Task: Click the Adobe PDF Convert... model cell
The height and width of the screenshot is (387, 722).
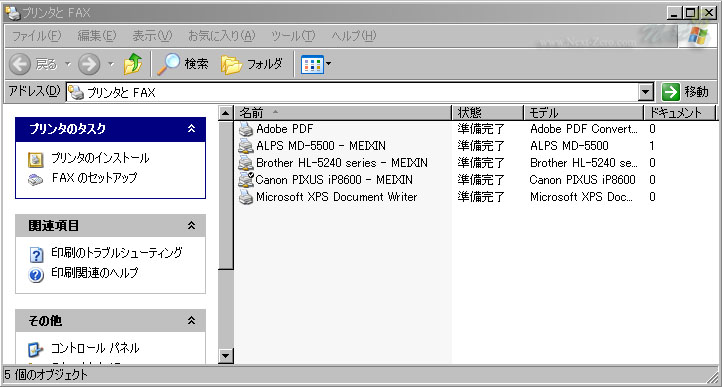Action: pyautogui.click(x=584, y=129)
